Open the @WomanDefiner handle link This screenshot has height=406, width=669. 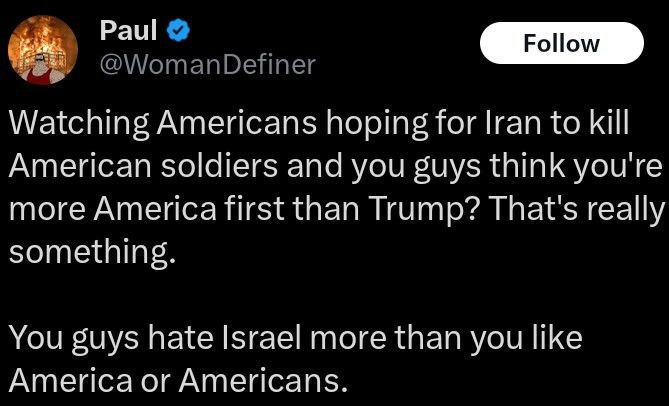(207, 65)
